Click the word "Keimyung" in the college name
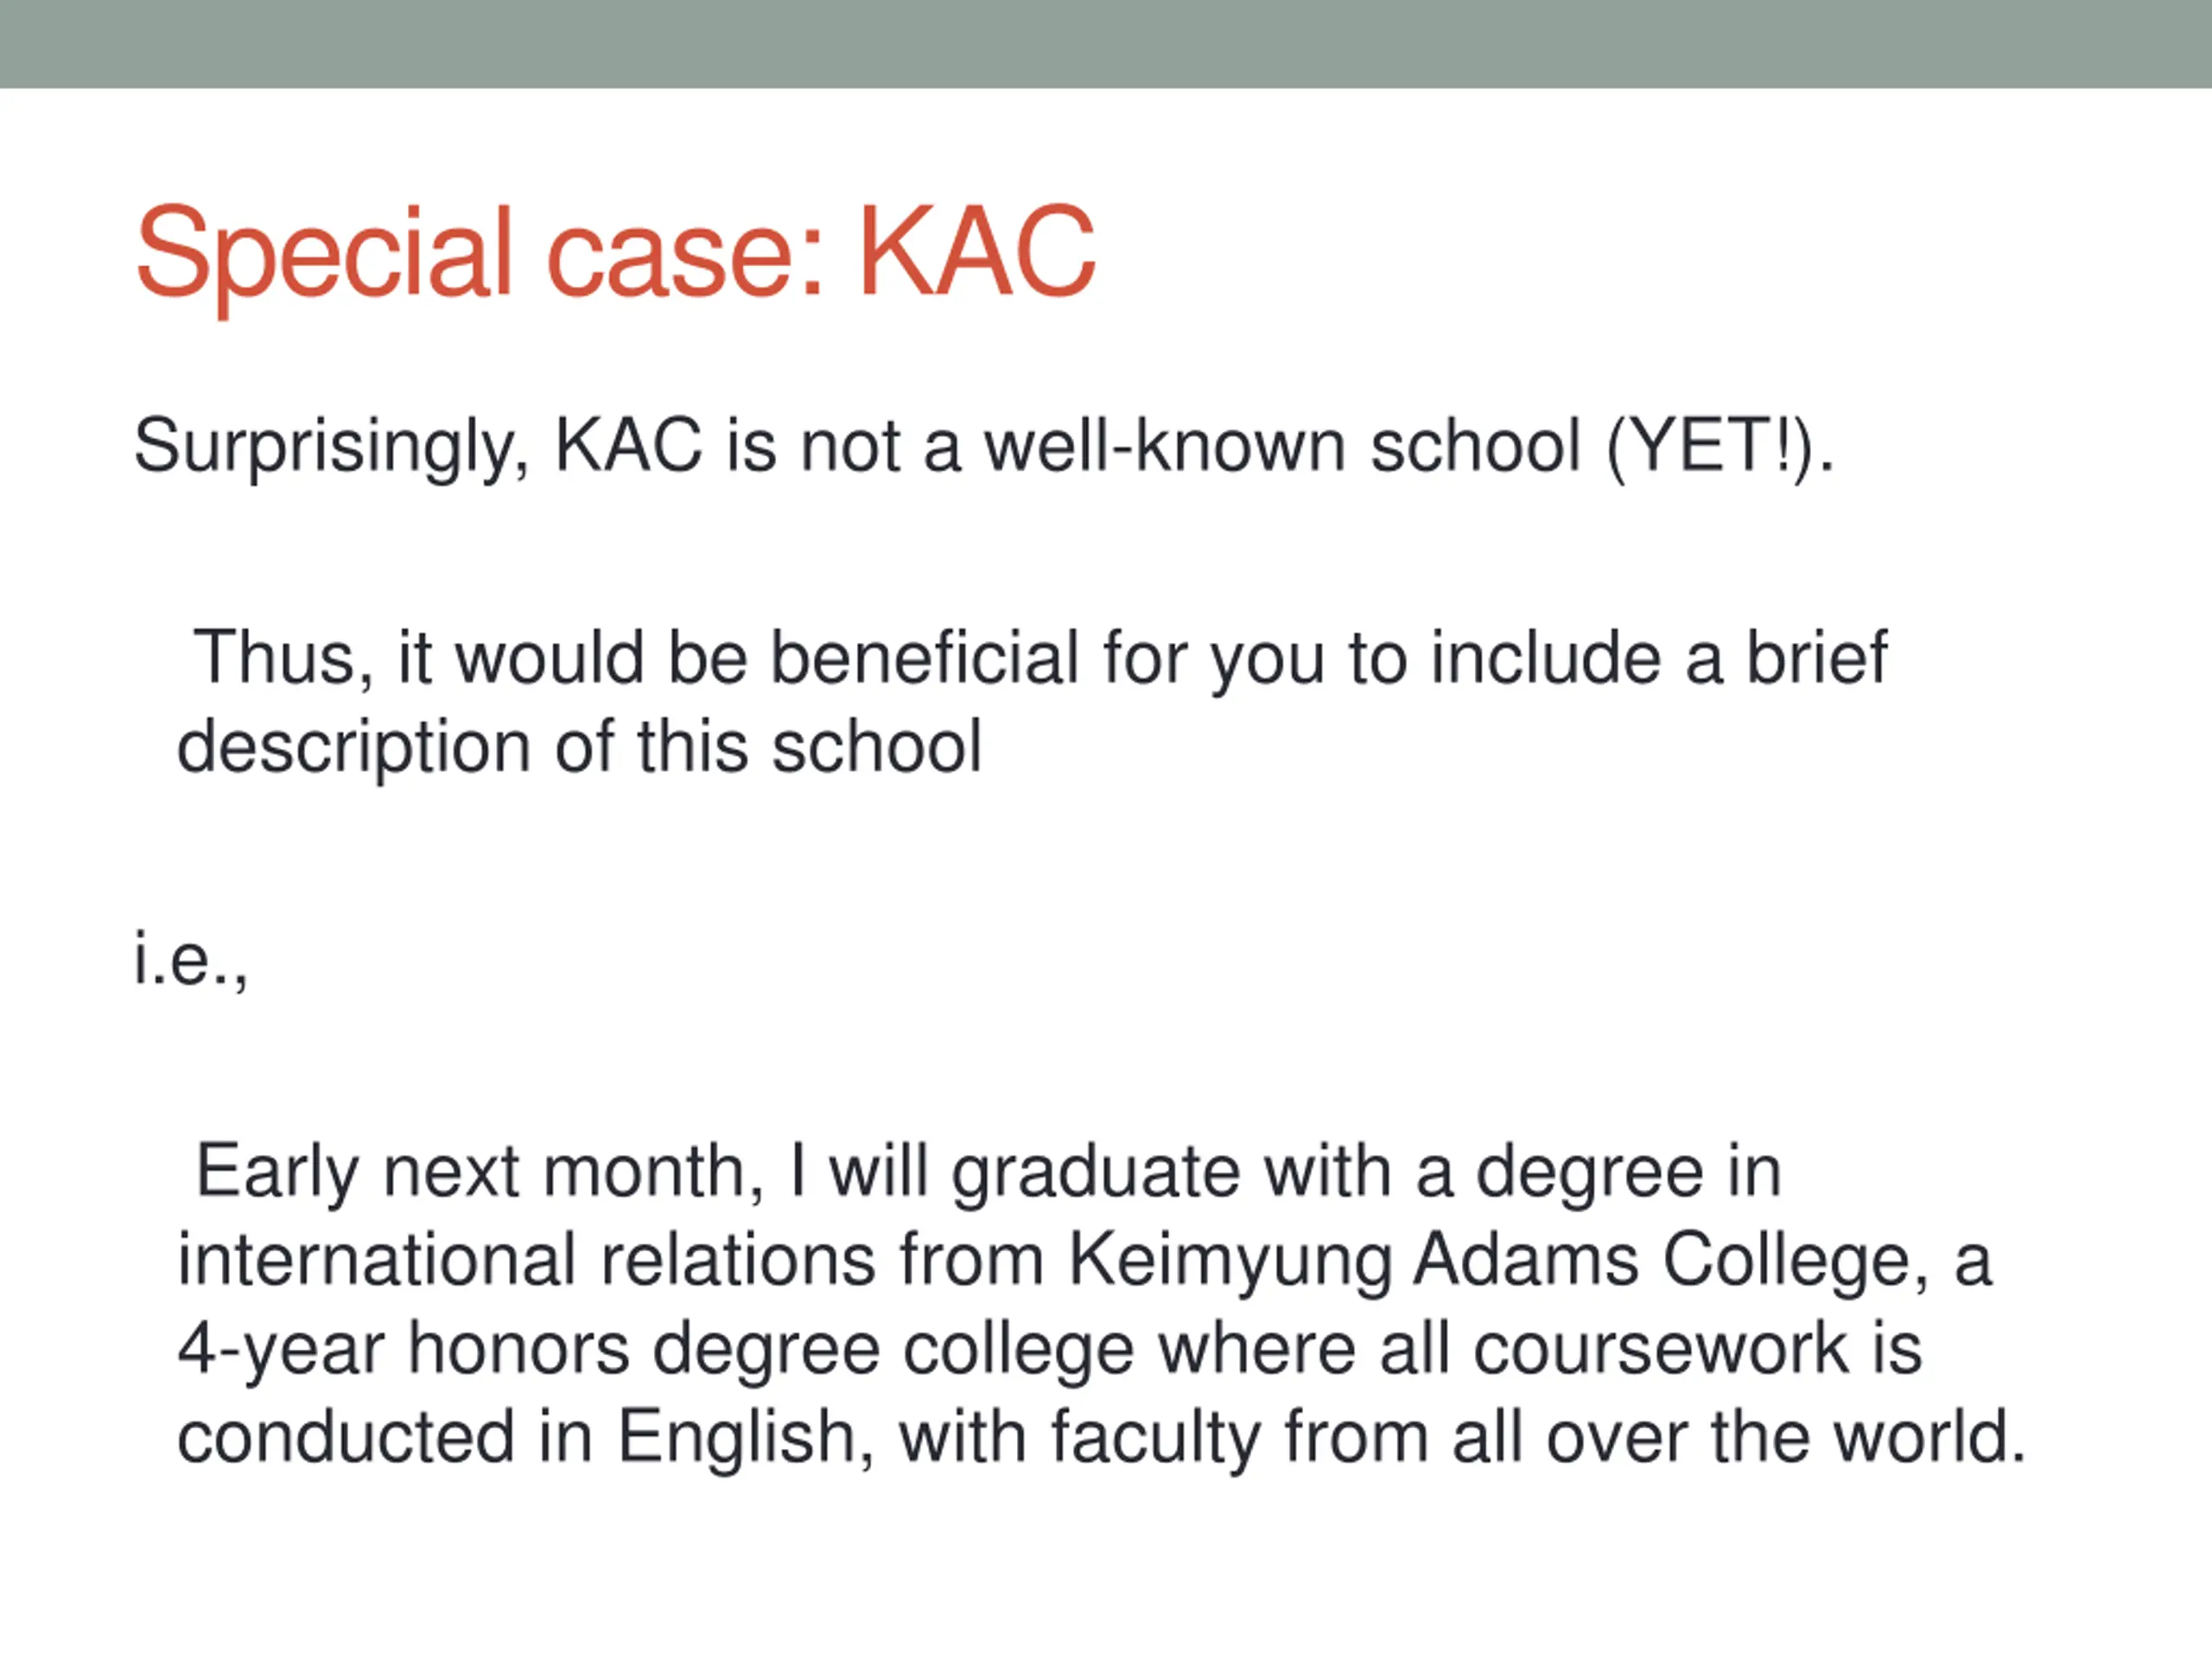2212x1659 pixels. coord(1229,1260)
